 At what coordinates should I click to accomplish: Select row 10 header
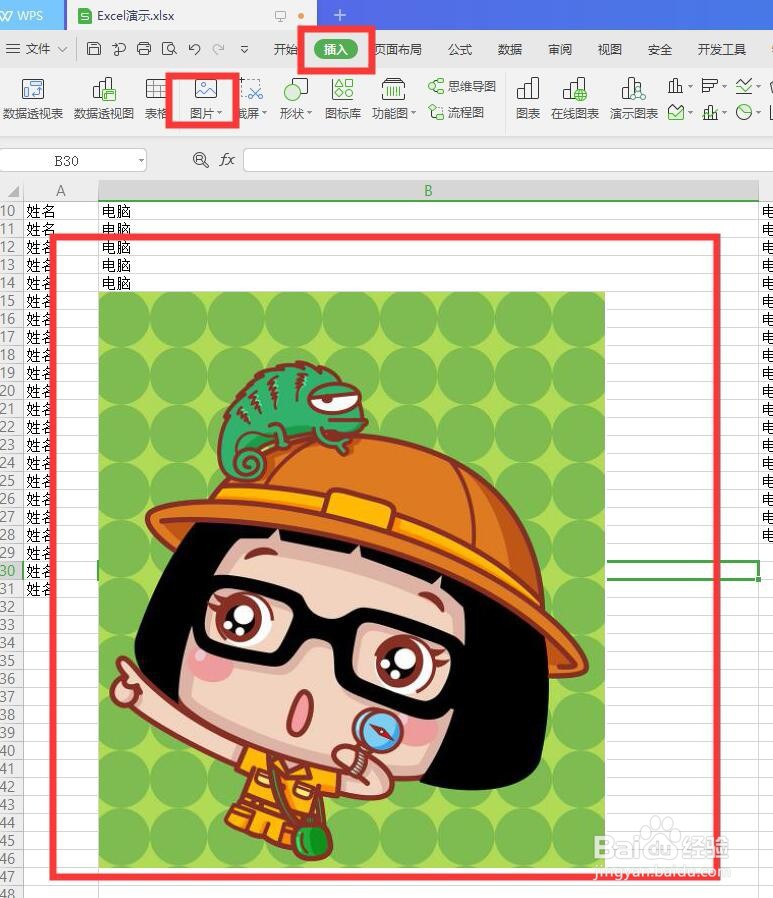coord(9,211)
